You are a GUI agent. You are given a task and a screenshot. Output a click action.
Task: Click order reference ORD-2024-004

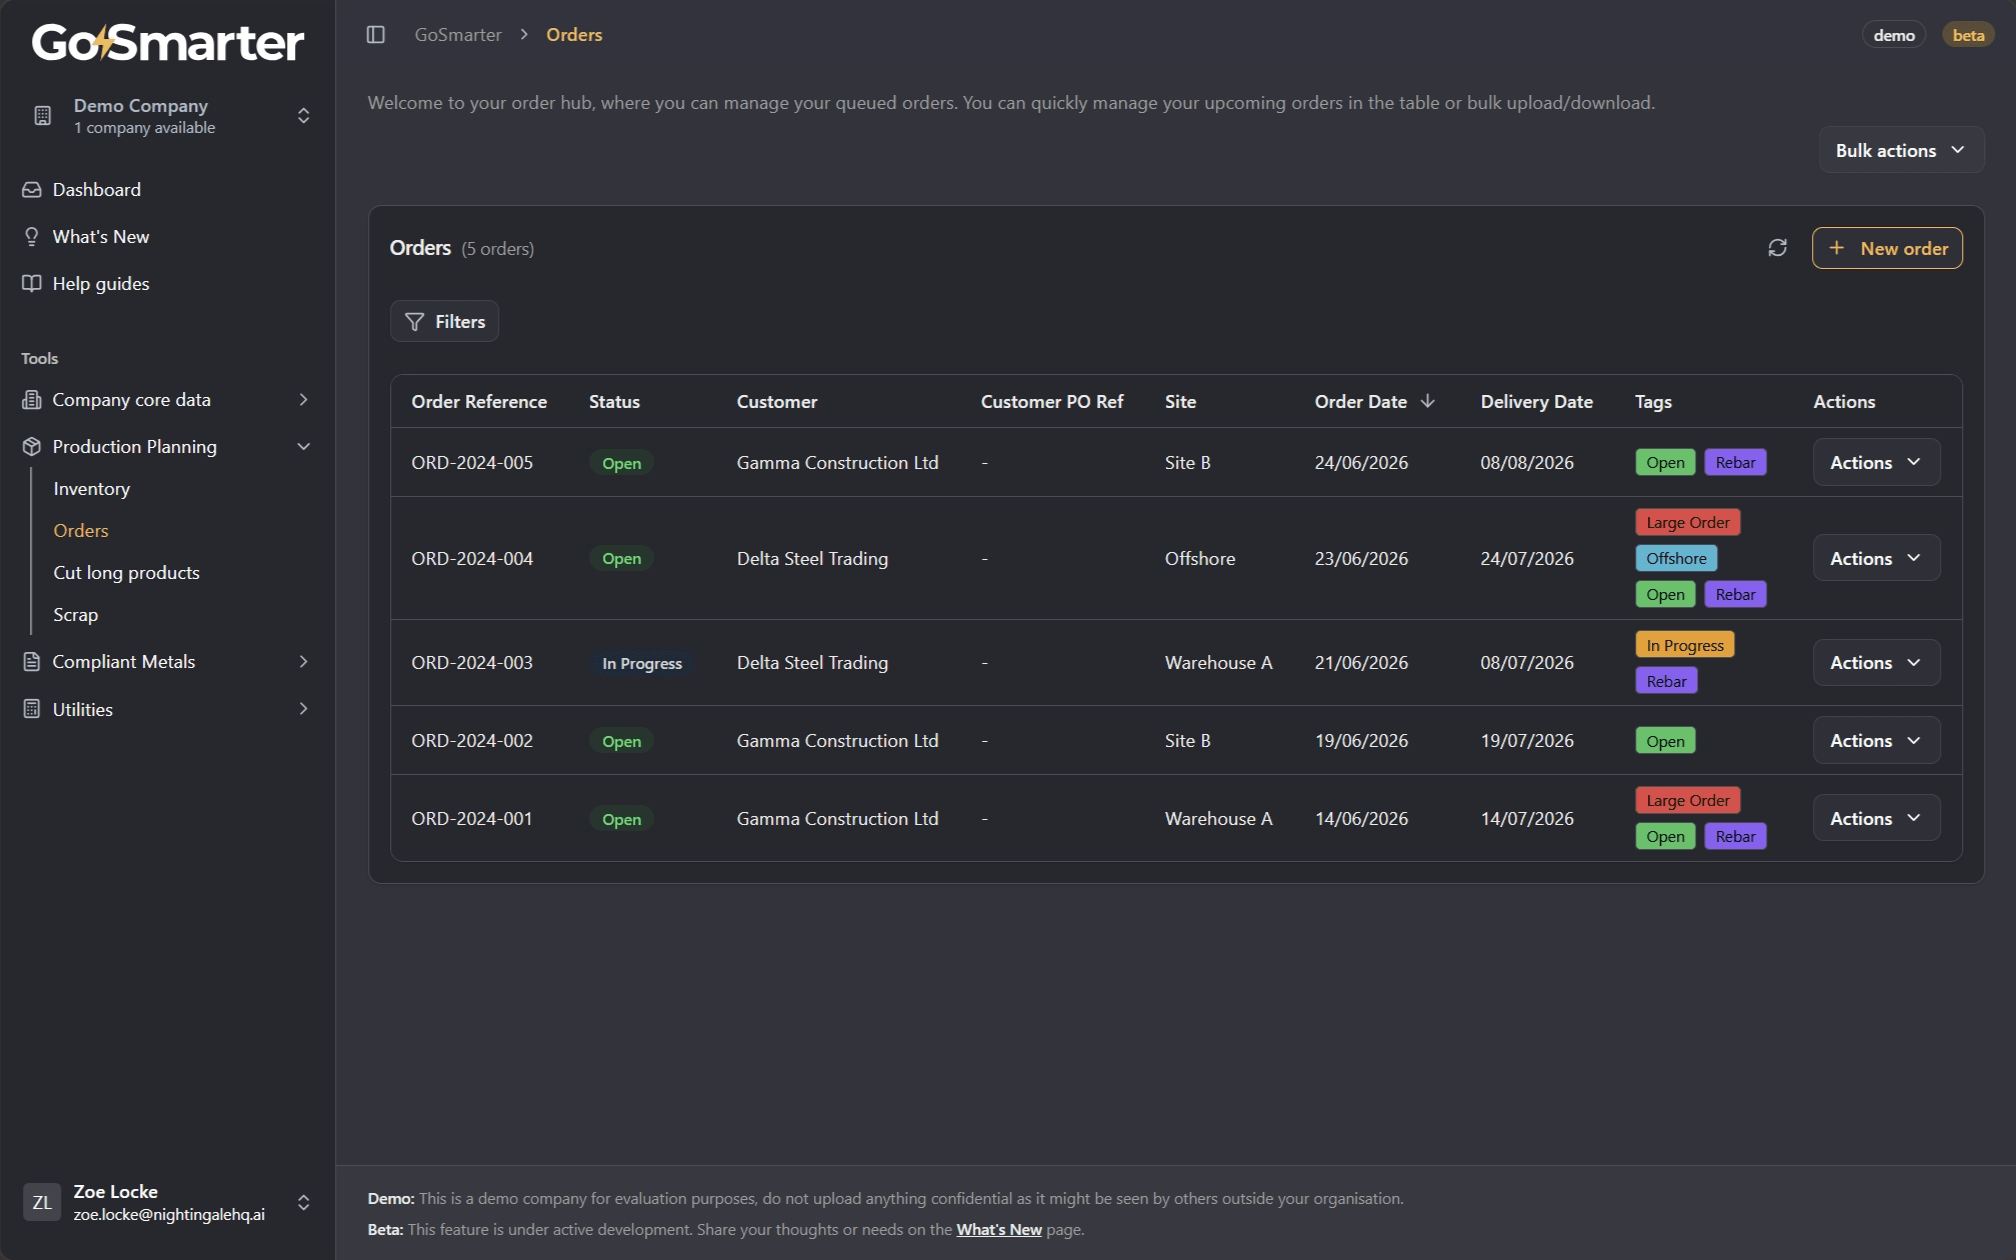click(x=472, y=559)
